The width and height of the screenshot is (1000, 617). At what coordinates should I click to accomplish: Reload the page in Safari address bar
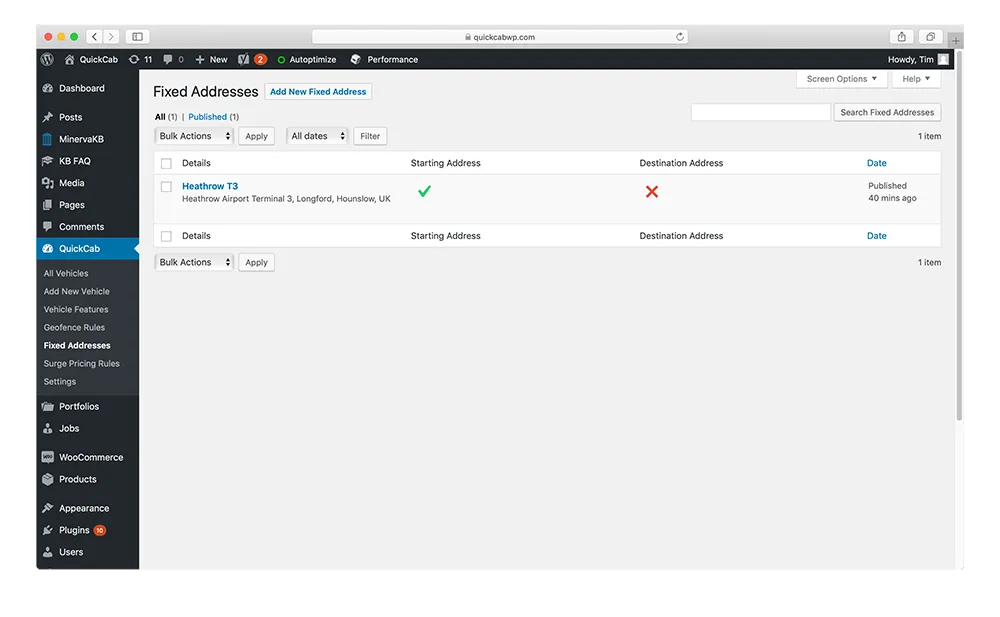pos(680,37)
